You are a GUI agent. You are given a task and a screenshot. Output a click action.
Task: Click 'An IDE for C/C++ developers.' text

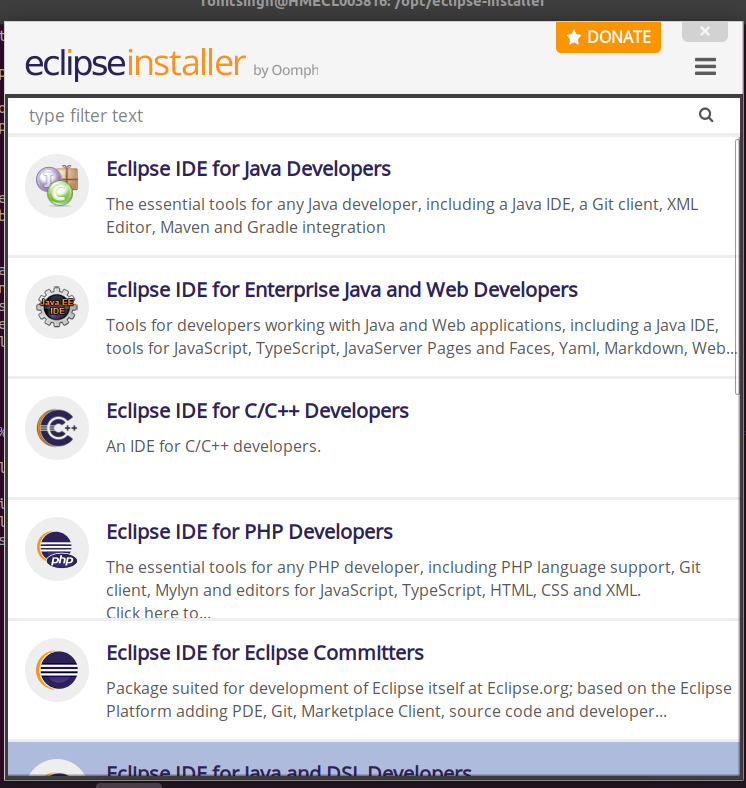tap(213, 446)
